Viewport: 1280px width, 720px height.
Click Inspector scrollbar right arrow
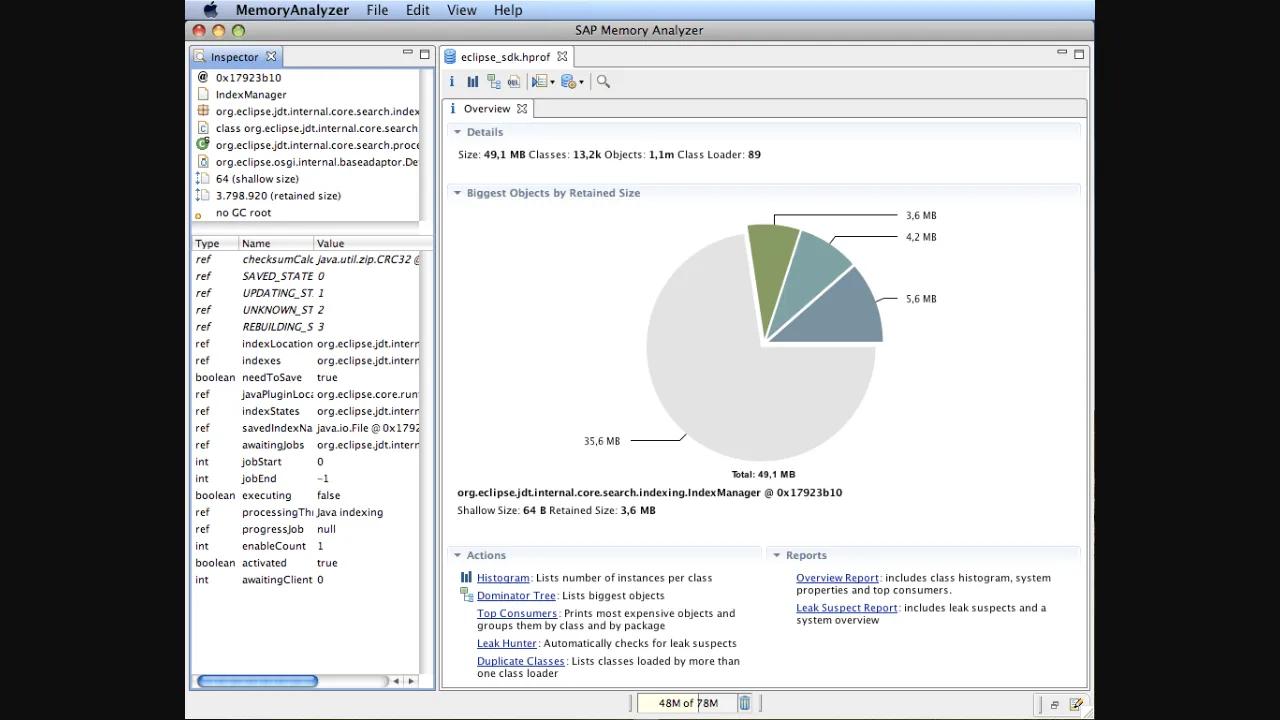[x=410, y=681]
